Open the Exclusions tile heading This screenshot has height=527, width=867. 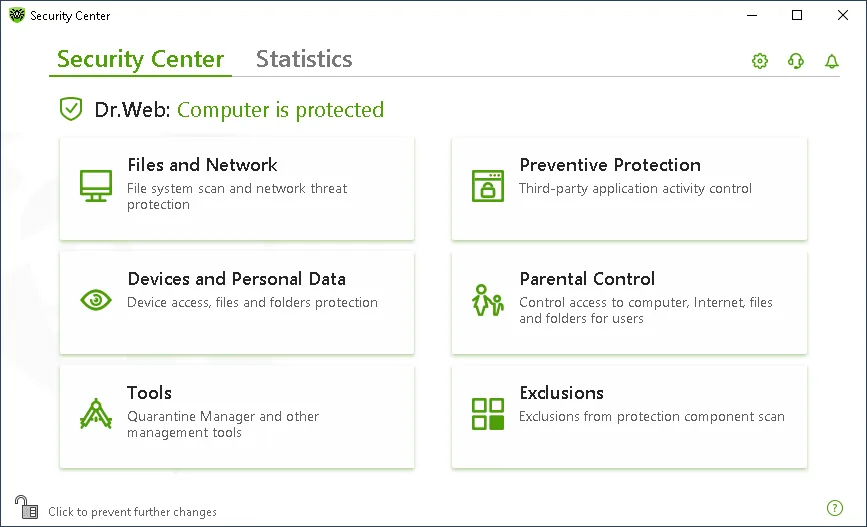coord(561,393)
